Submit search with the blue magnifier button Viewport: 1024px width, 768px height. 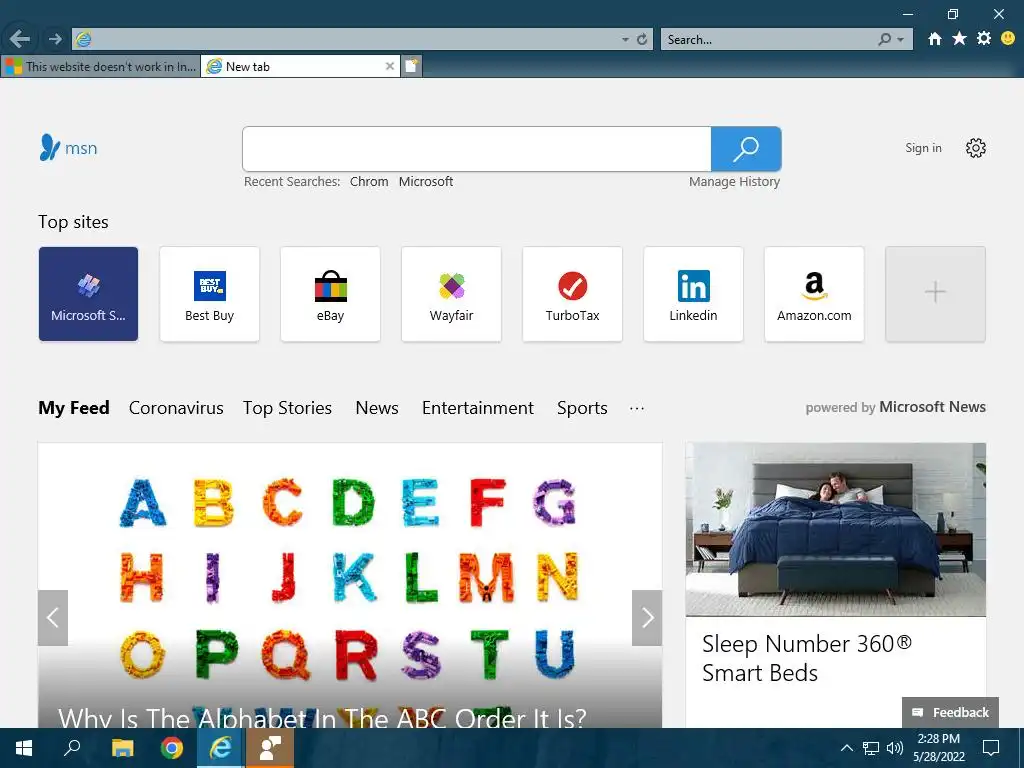[x=746, y=149]
